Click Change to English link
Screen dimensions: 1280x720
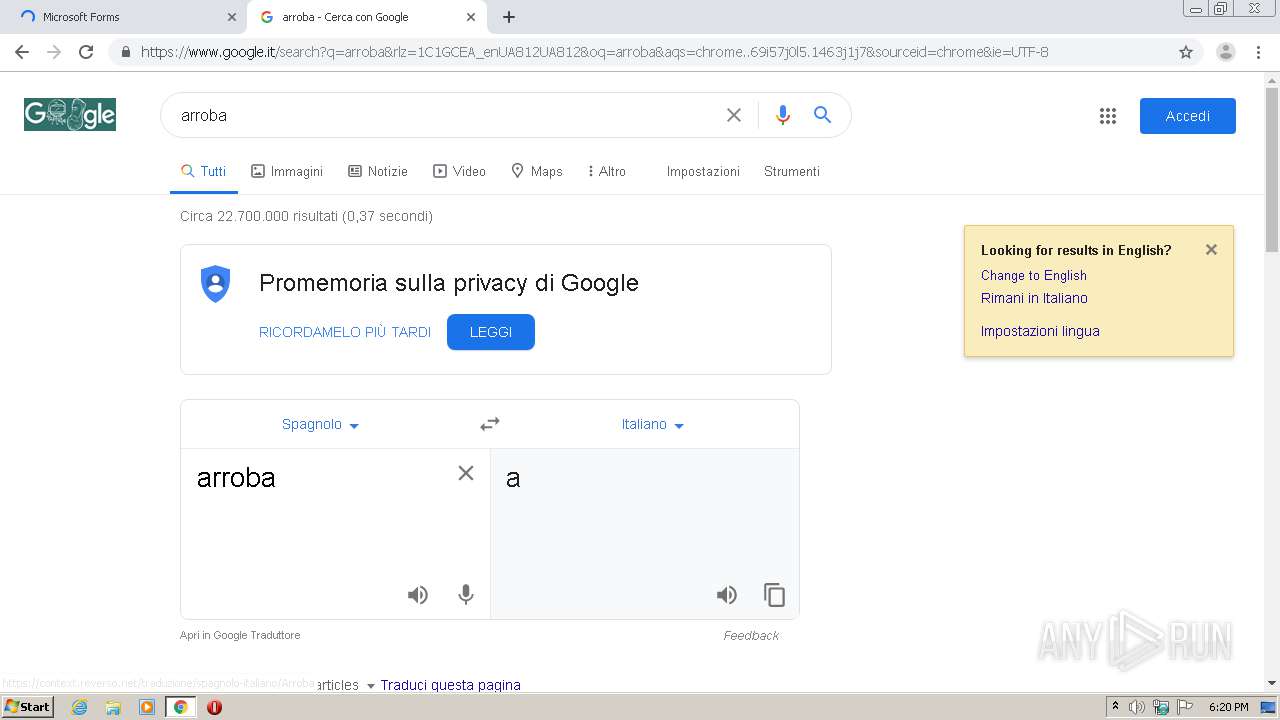tap(1033, 275)
